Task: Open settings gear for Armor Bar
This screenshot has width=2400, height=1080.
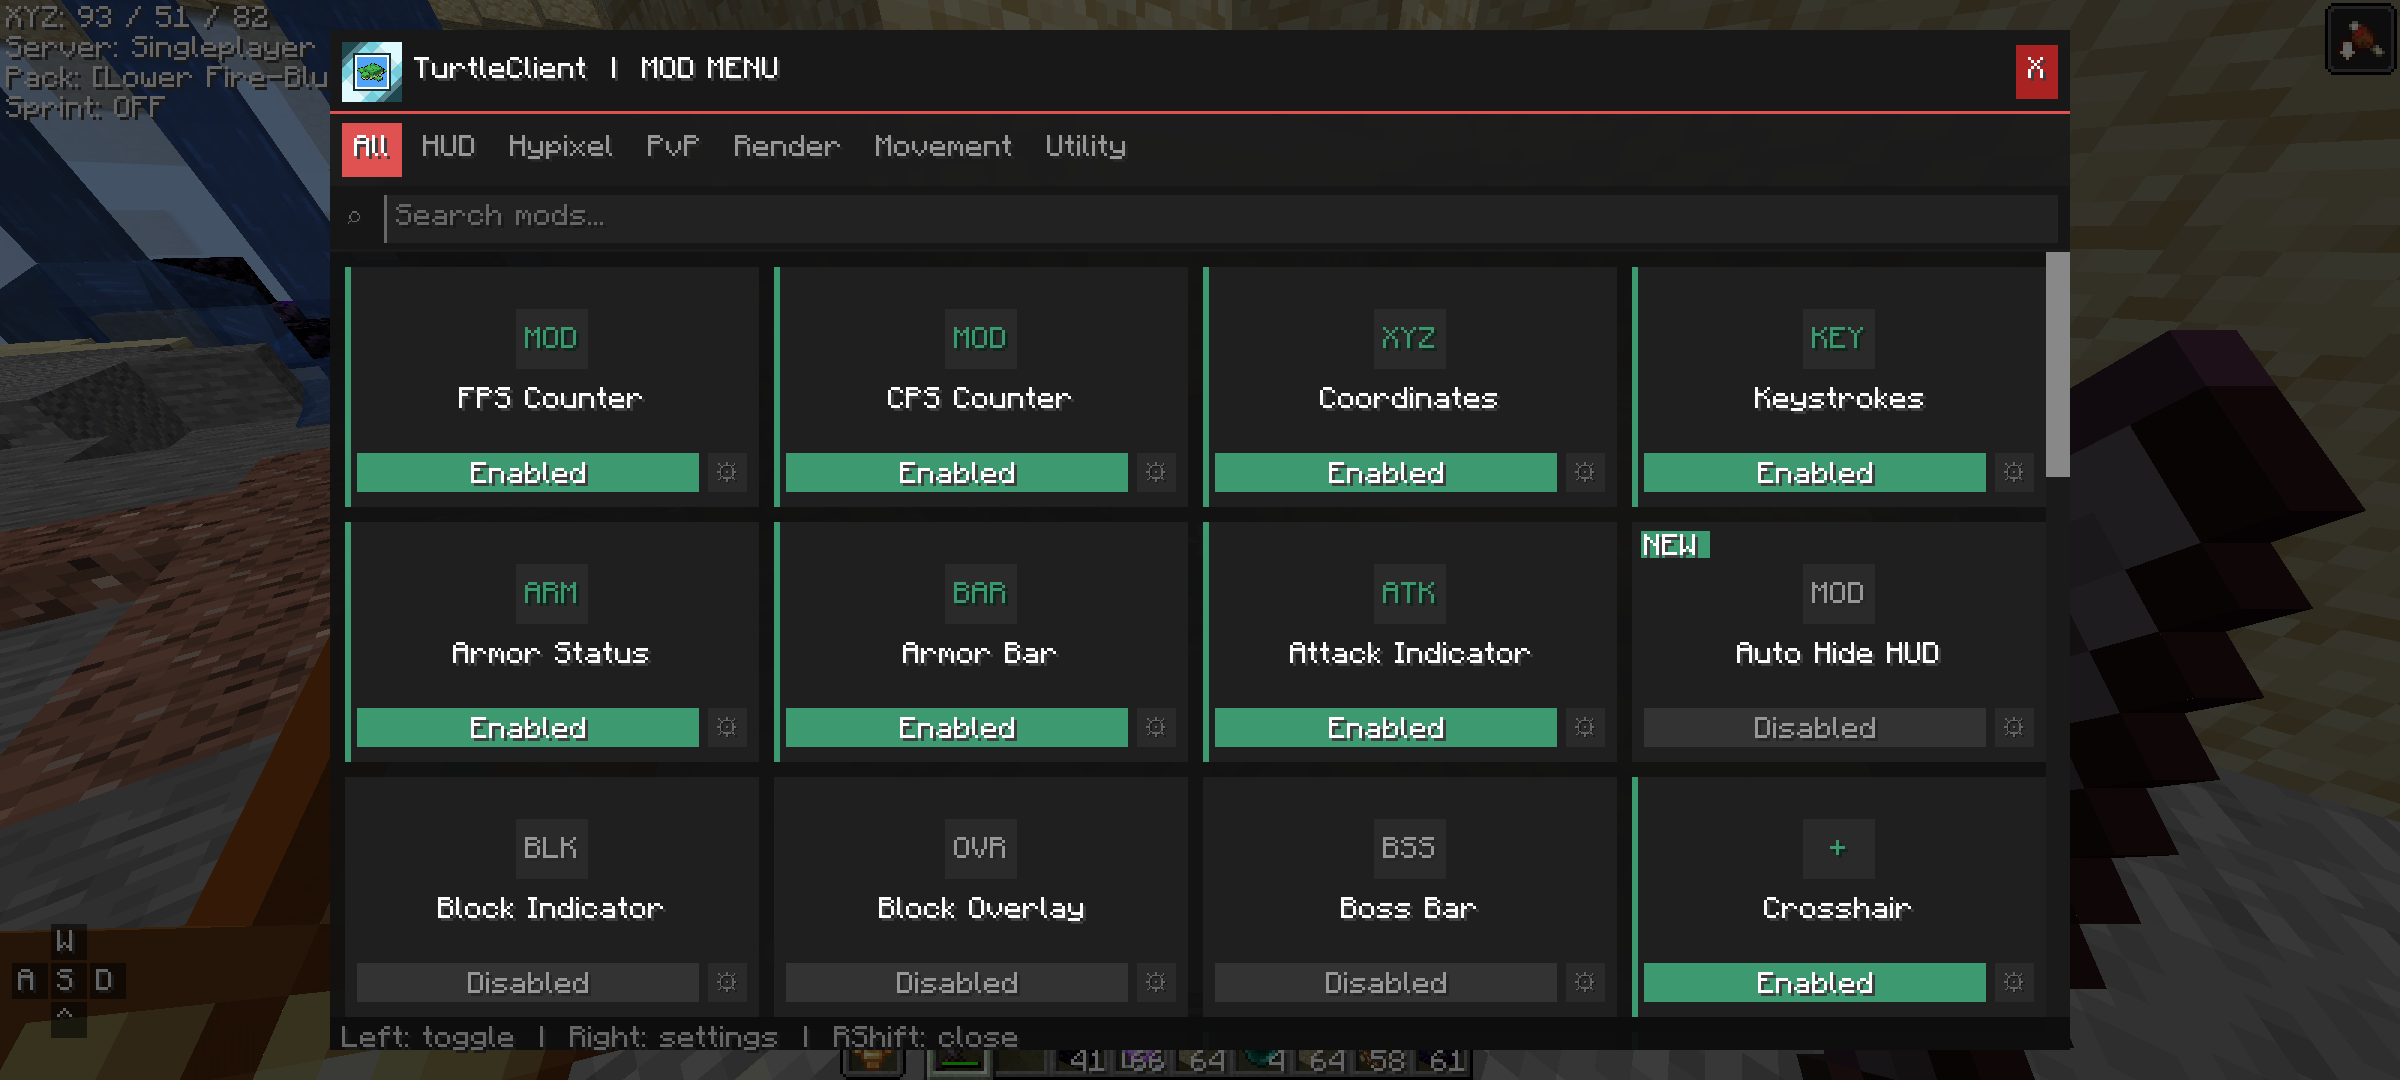Action: tap(1156, 727)
